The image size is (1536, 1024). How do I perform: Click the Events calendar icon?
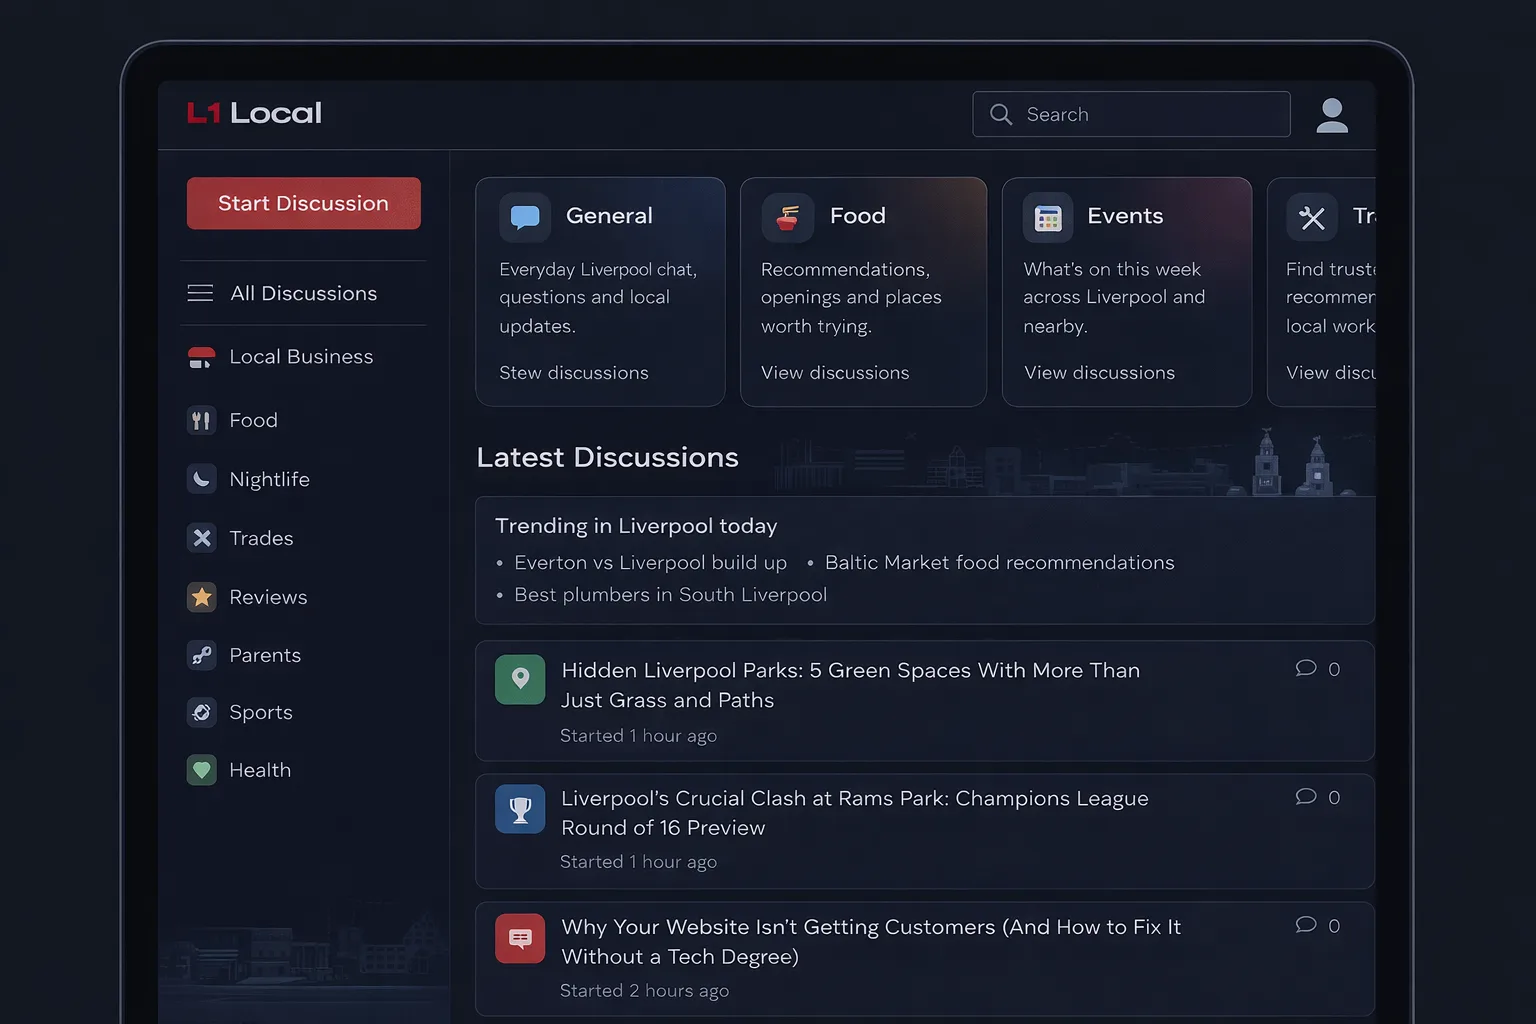(x=1047, y=217)
